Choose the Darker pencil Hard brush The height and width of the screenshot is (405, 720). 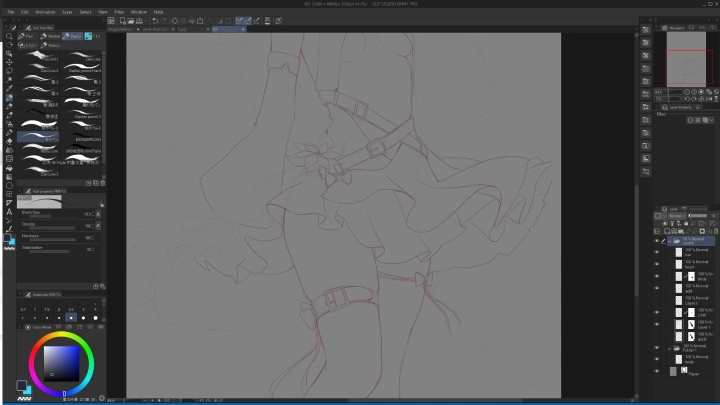83,68
